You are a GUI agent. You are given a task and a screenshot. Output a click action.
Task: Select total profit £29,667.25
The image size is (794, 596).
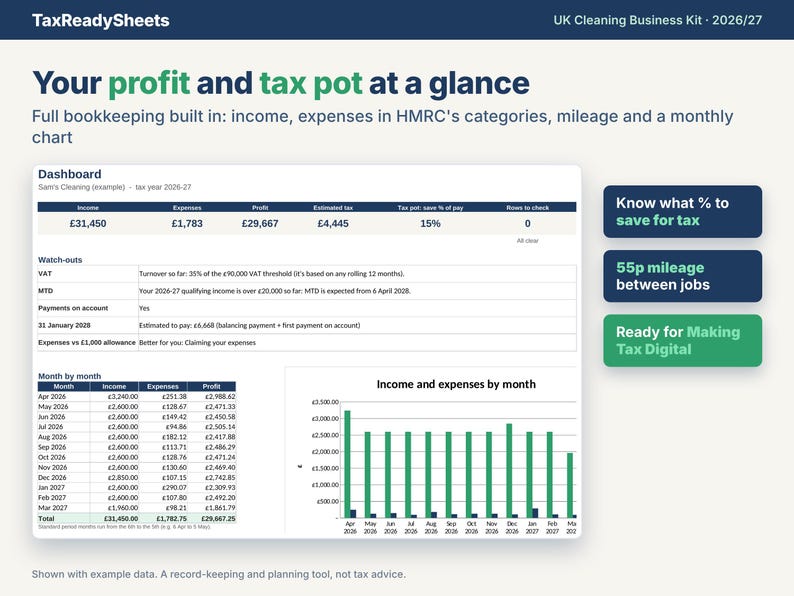(218, 519)
